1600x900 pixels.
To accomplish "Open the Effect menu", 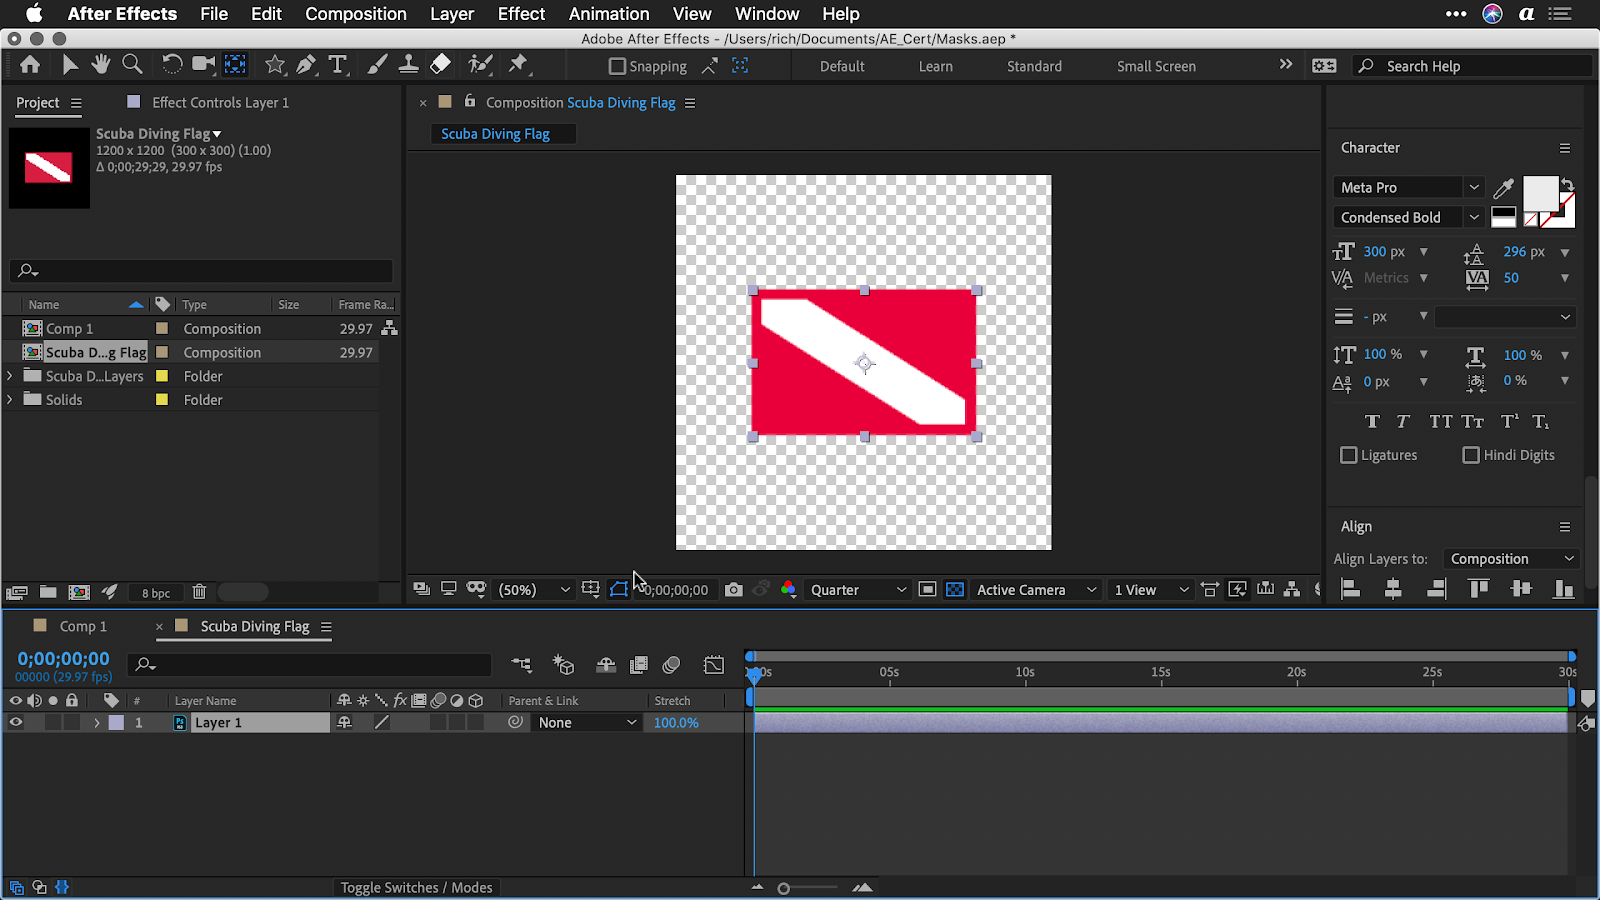I will [x=521, y=14].
